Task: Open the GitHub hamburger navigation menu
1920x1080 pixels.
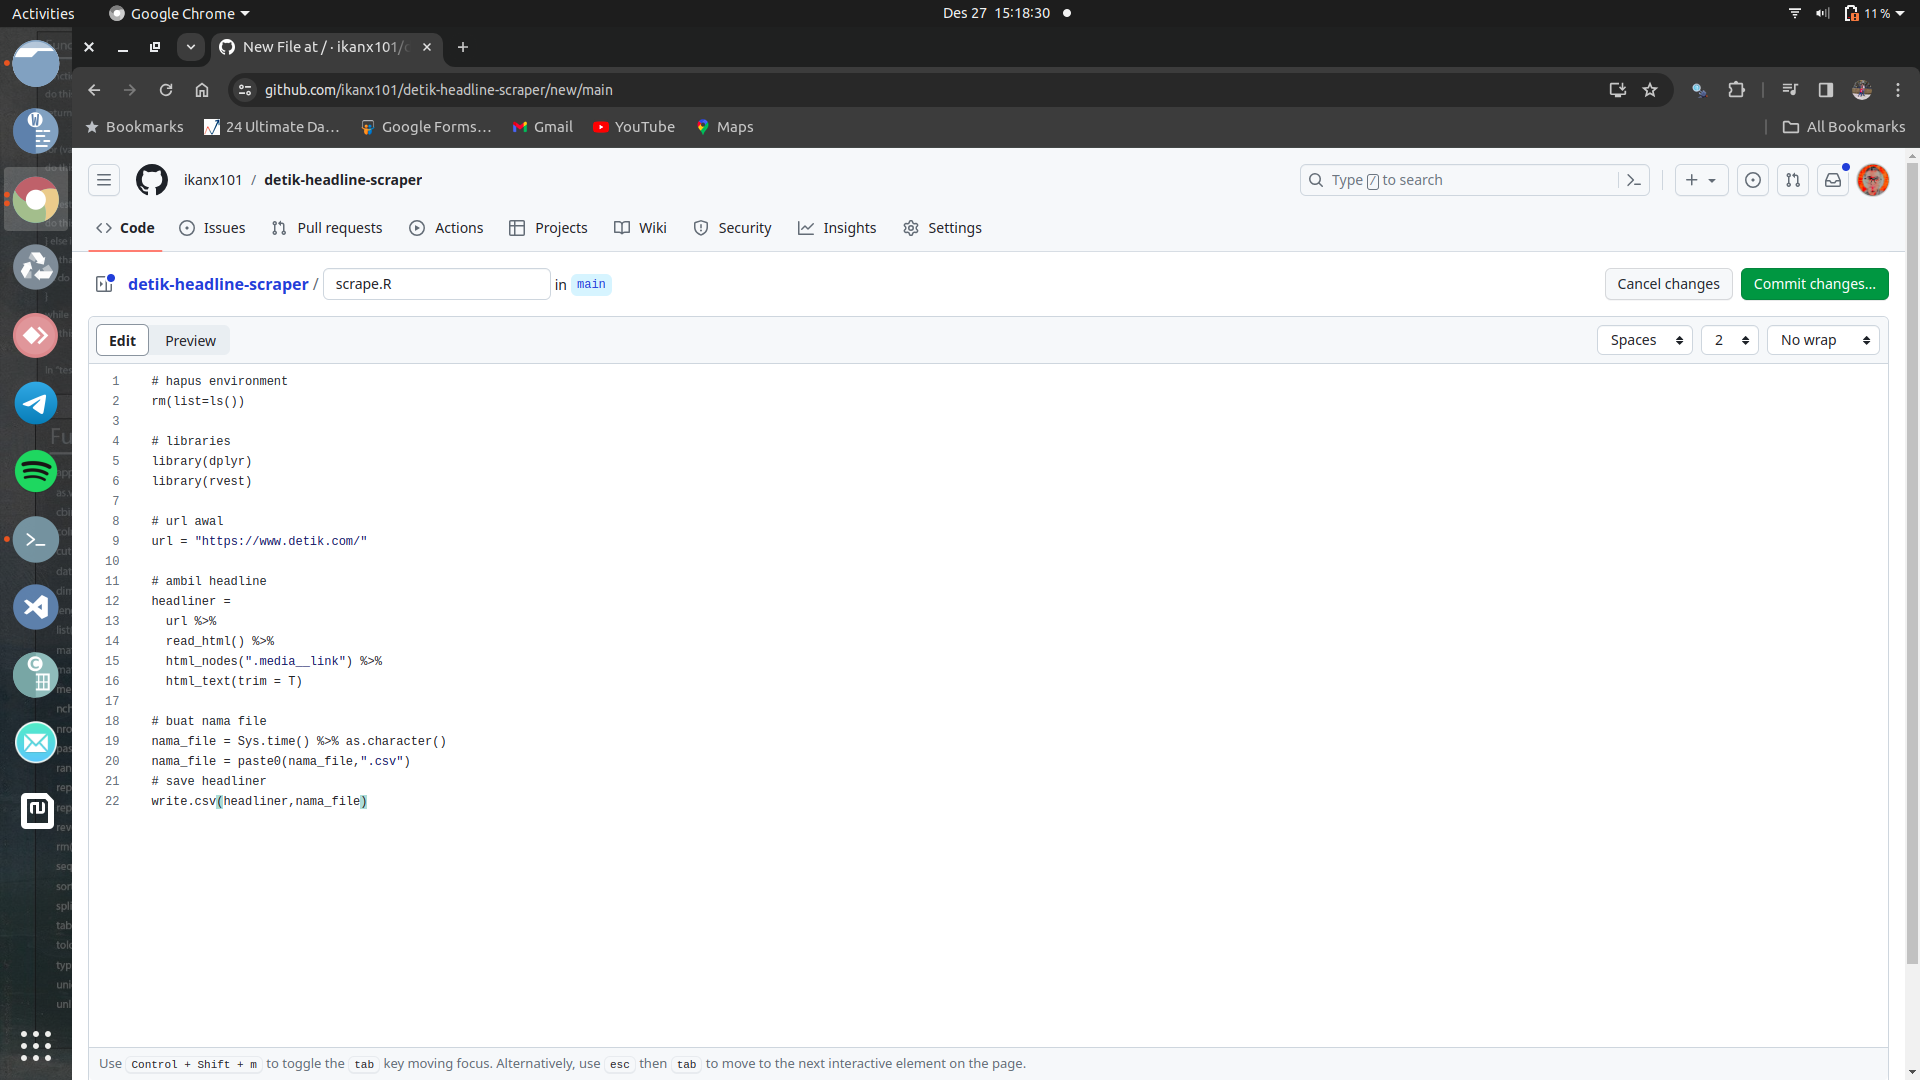Action: coord(104,180)
